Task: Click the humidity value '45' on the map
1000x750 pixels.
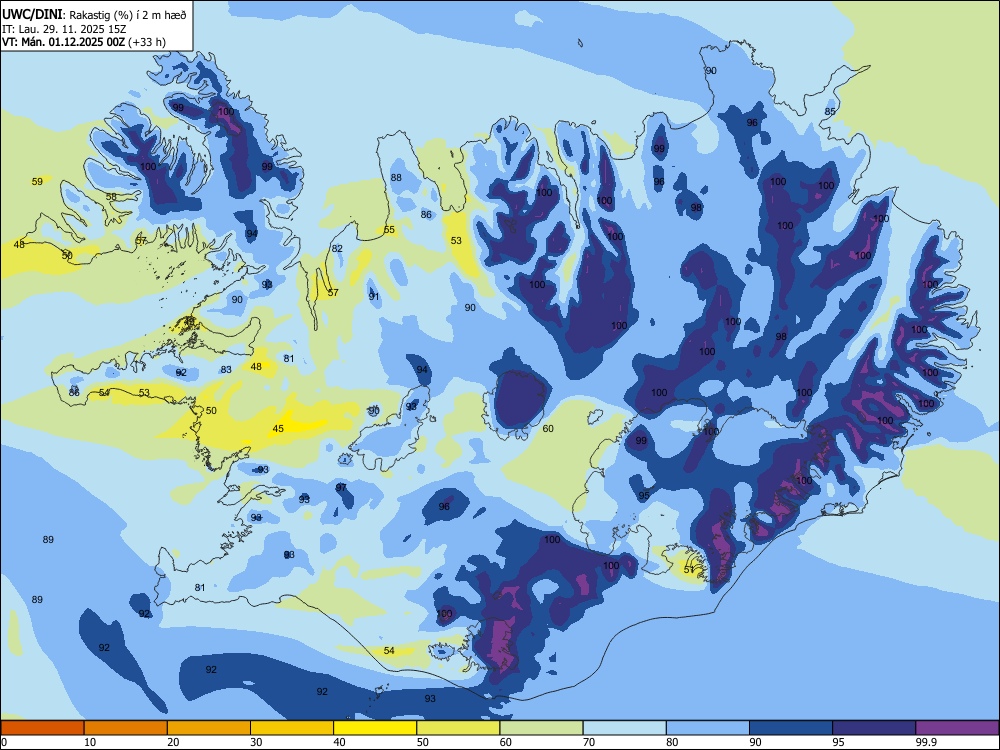Action: coord(278,429)
